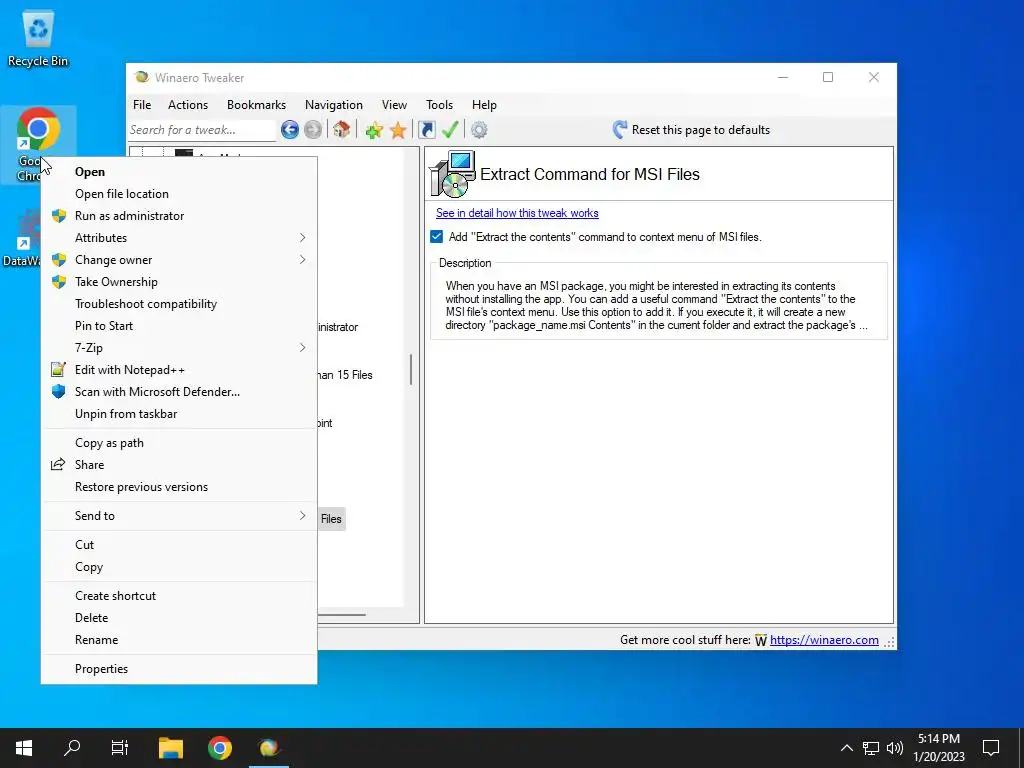
Task: Choose Rename in context menu
Action: [179, 640]
